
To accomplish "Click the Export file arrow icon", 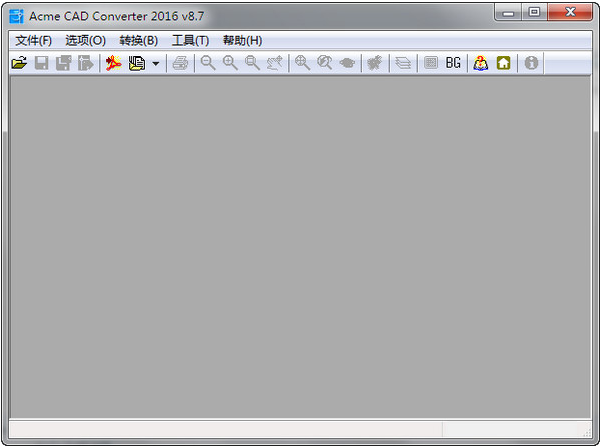I will point(86,63).
